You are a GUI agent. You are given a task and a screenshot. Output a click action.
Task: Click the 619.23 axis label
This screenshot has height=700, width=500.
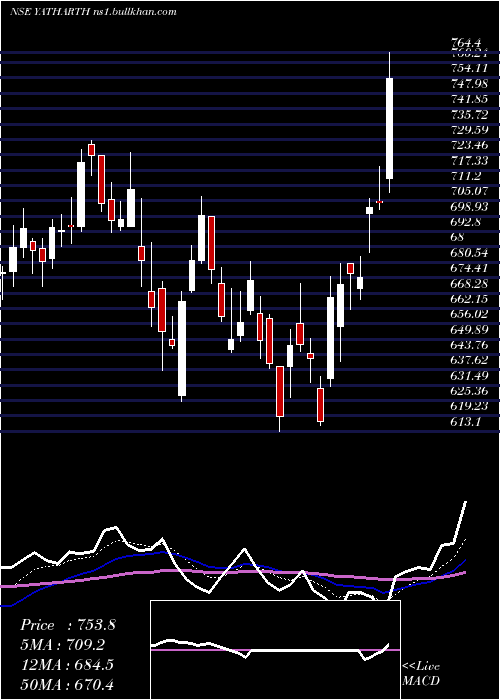[469, 405]
